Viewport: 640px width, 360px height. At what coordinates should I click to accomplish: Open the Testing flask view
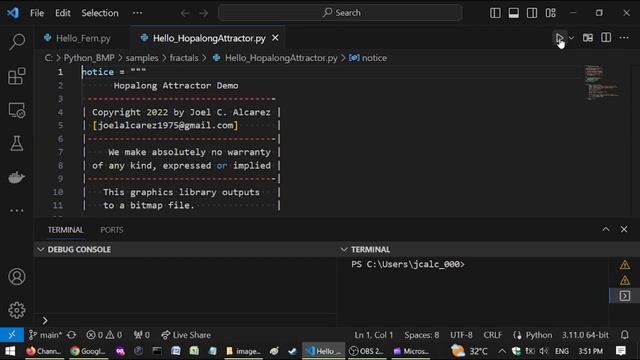pos(17,143)
